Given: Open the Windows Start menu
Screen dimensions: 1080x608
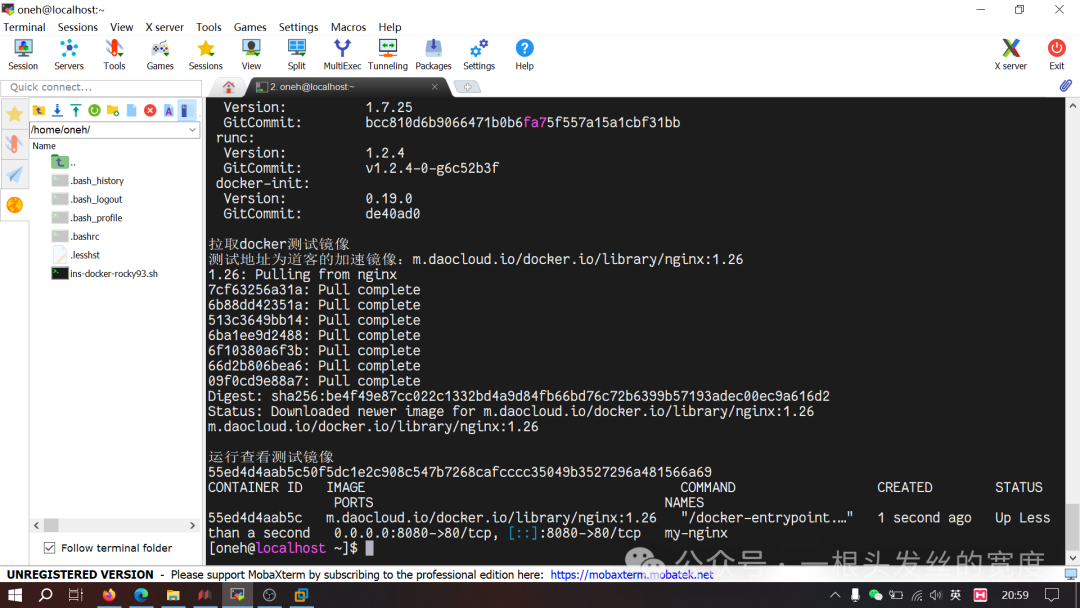Looking at the screenshot, I should (14, 595).
